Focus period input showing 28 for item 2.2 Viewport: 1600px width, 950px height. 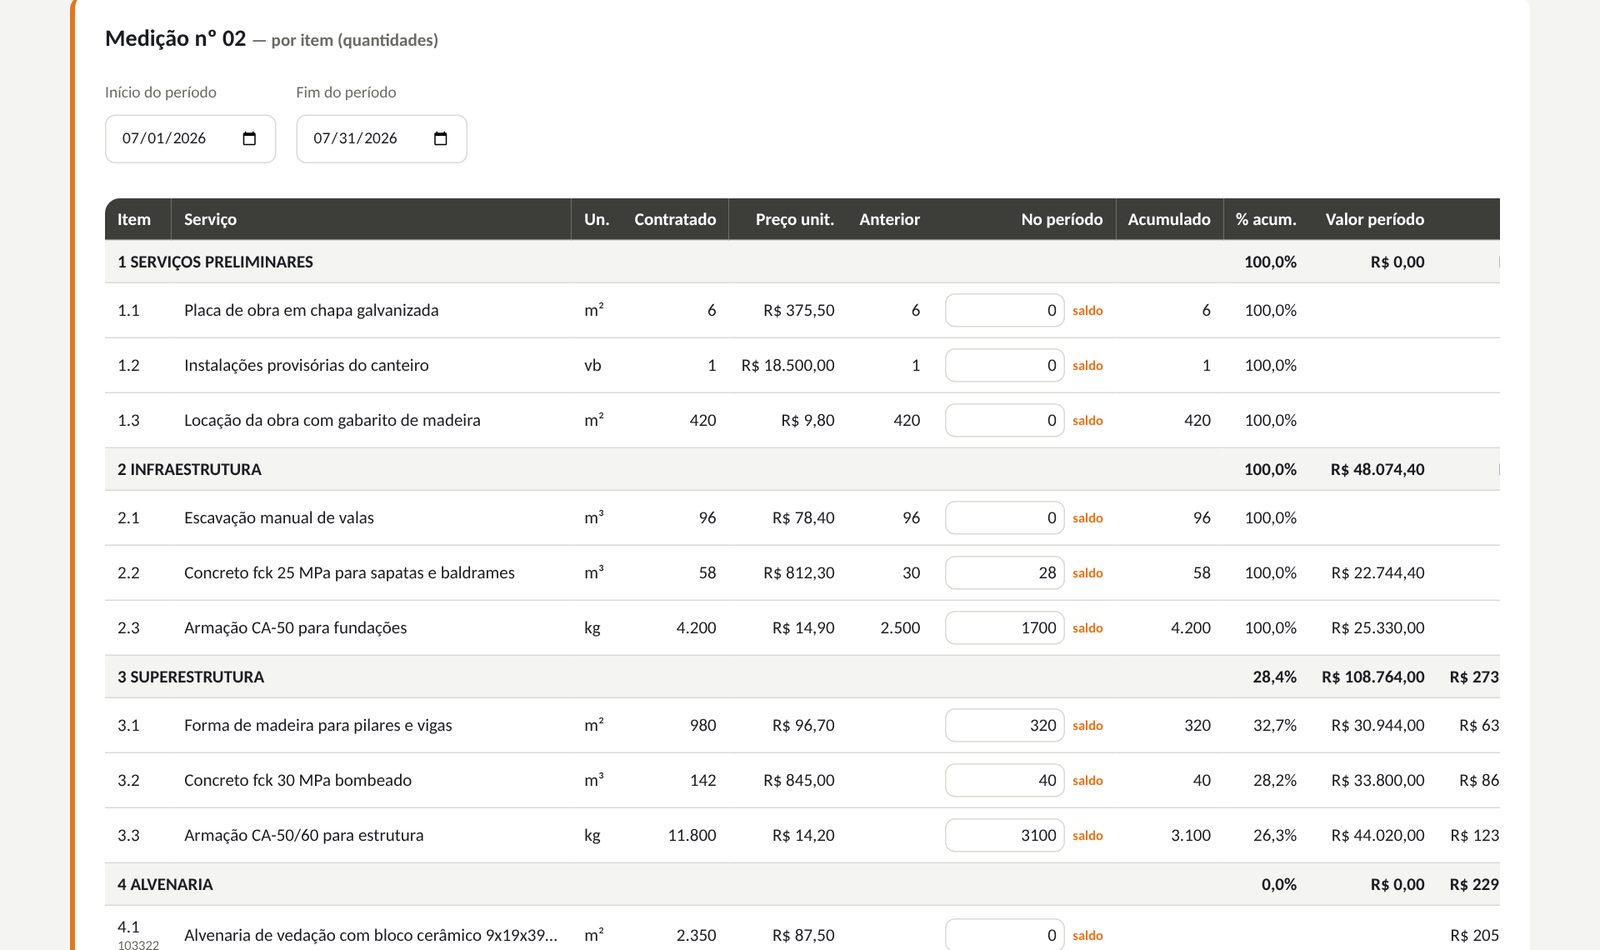1004,573
